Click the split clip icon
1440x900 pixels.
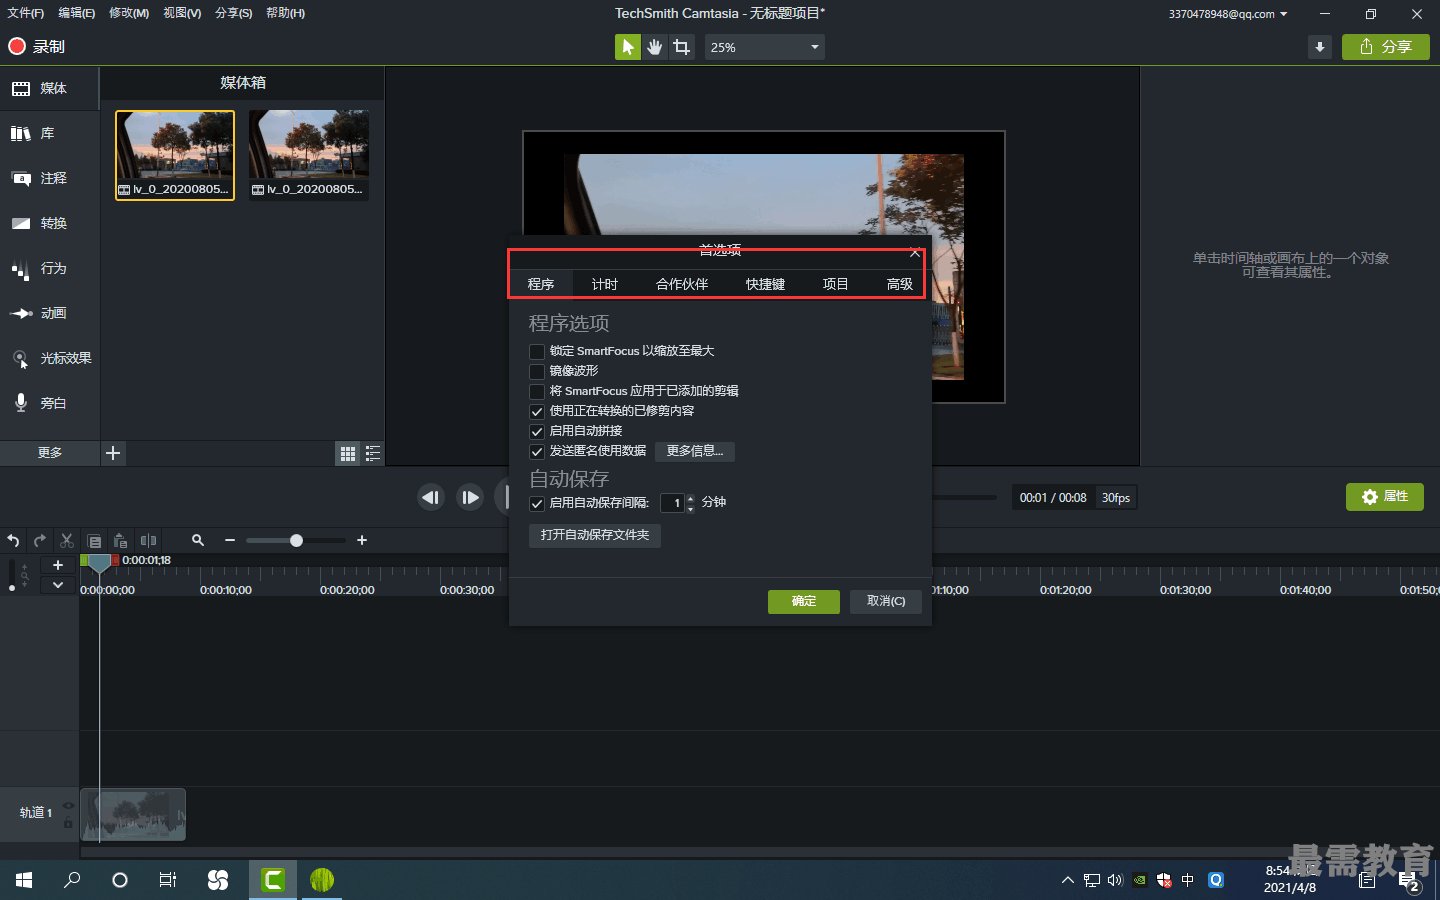pyautogui.click(x=148, y=540)
